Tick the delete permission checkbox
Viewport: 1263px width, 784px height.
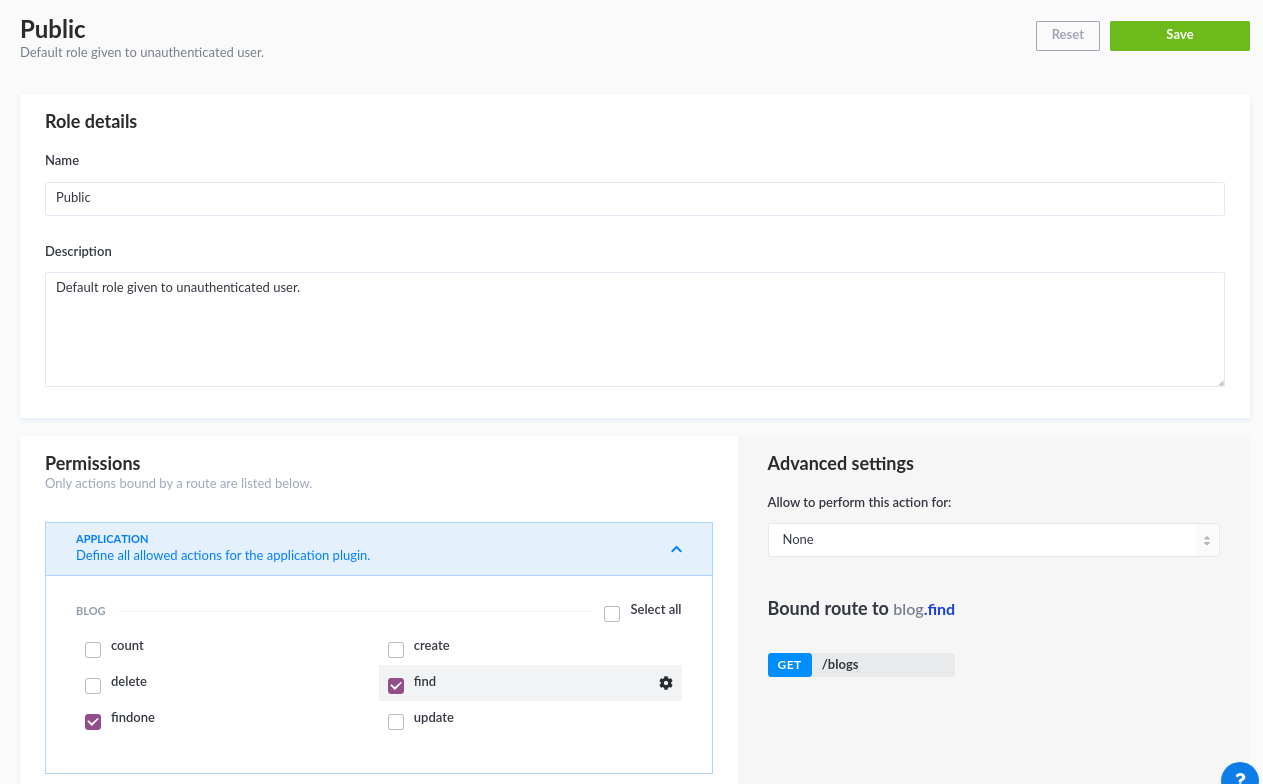pyautogui.click(x=93, y=686)
